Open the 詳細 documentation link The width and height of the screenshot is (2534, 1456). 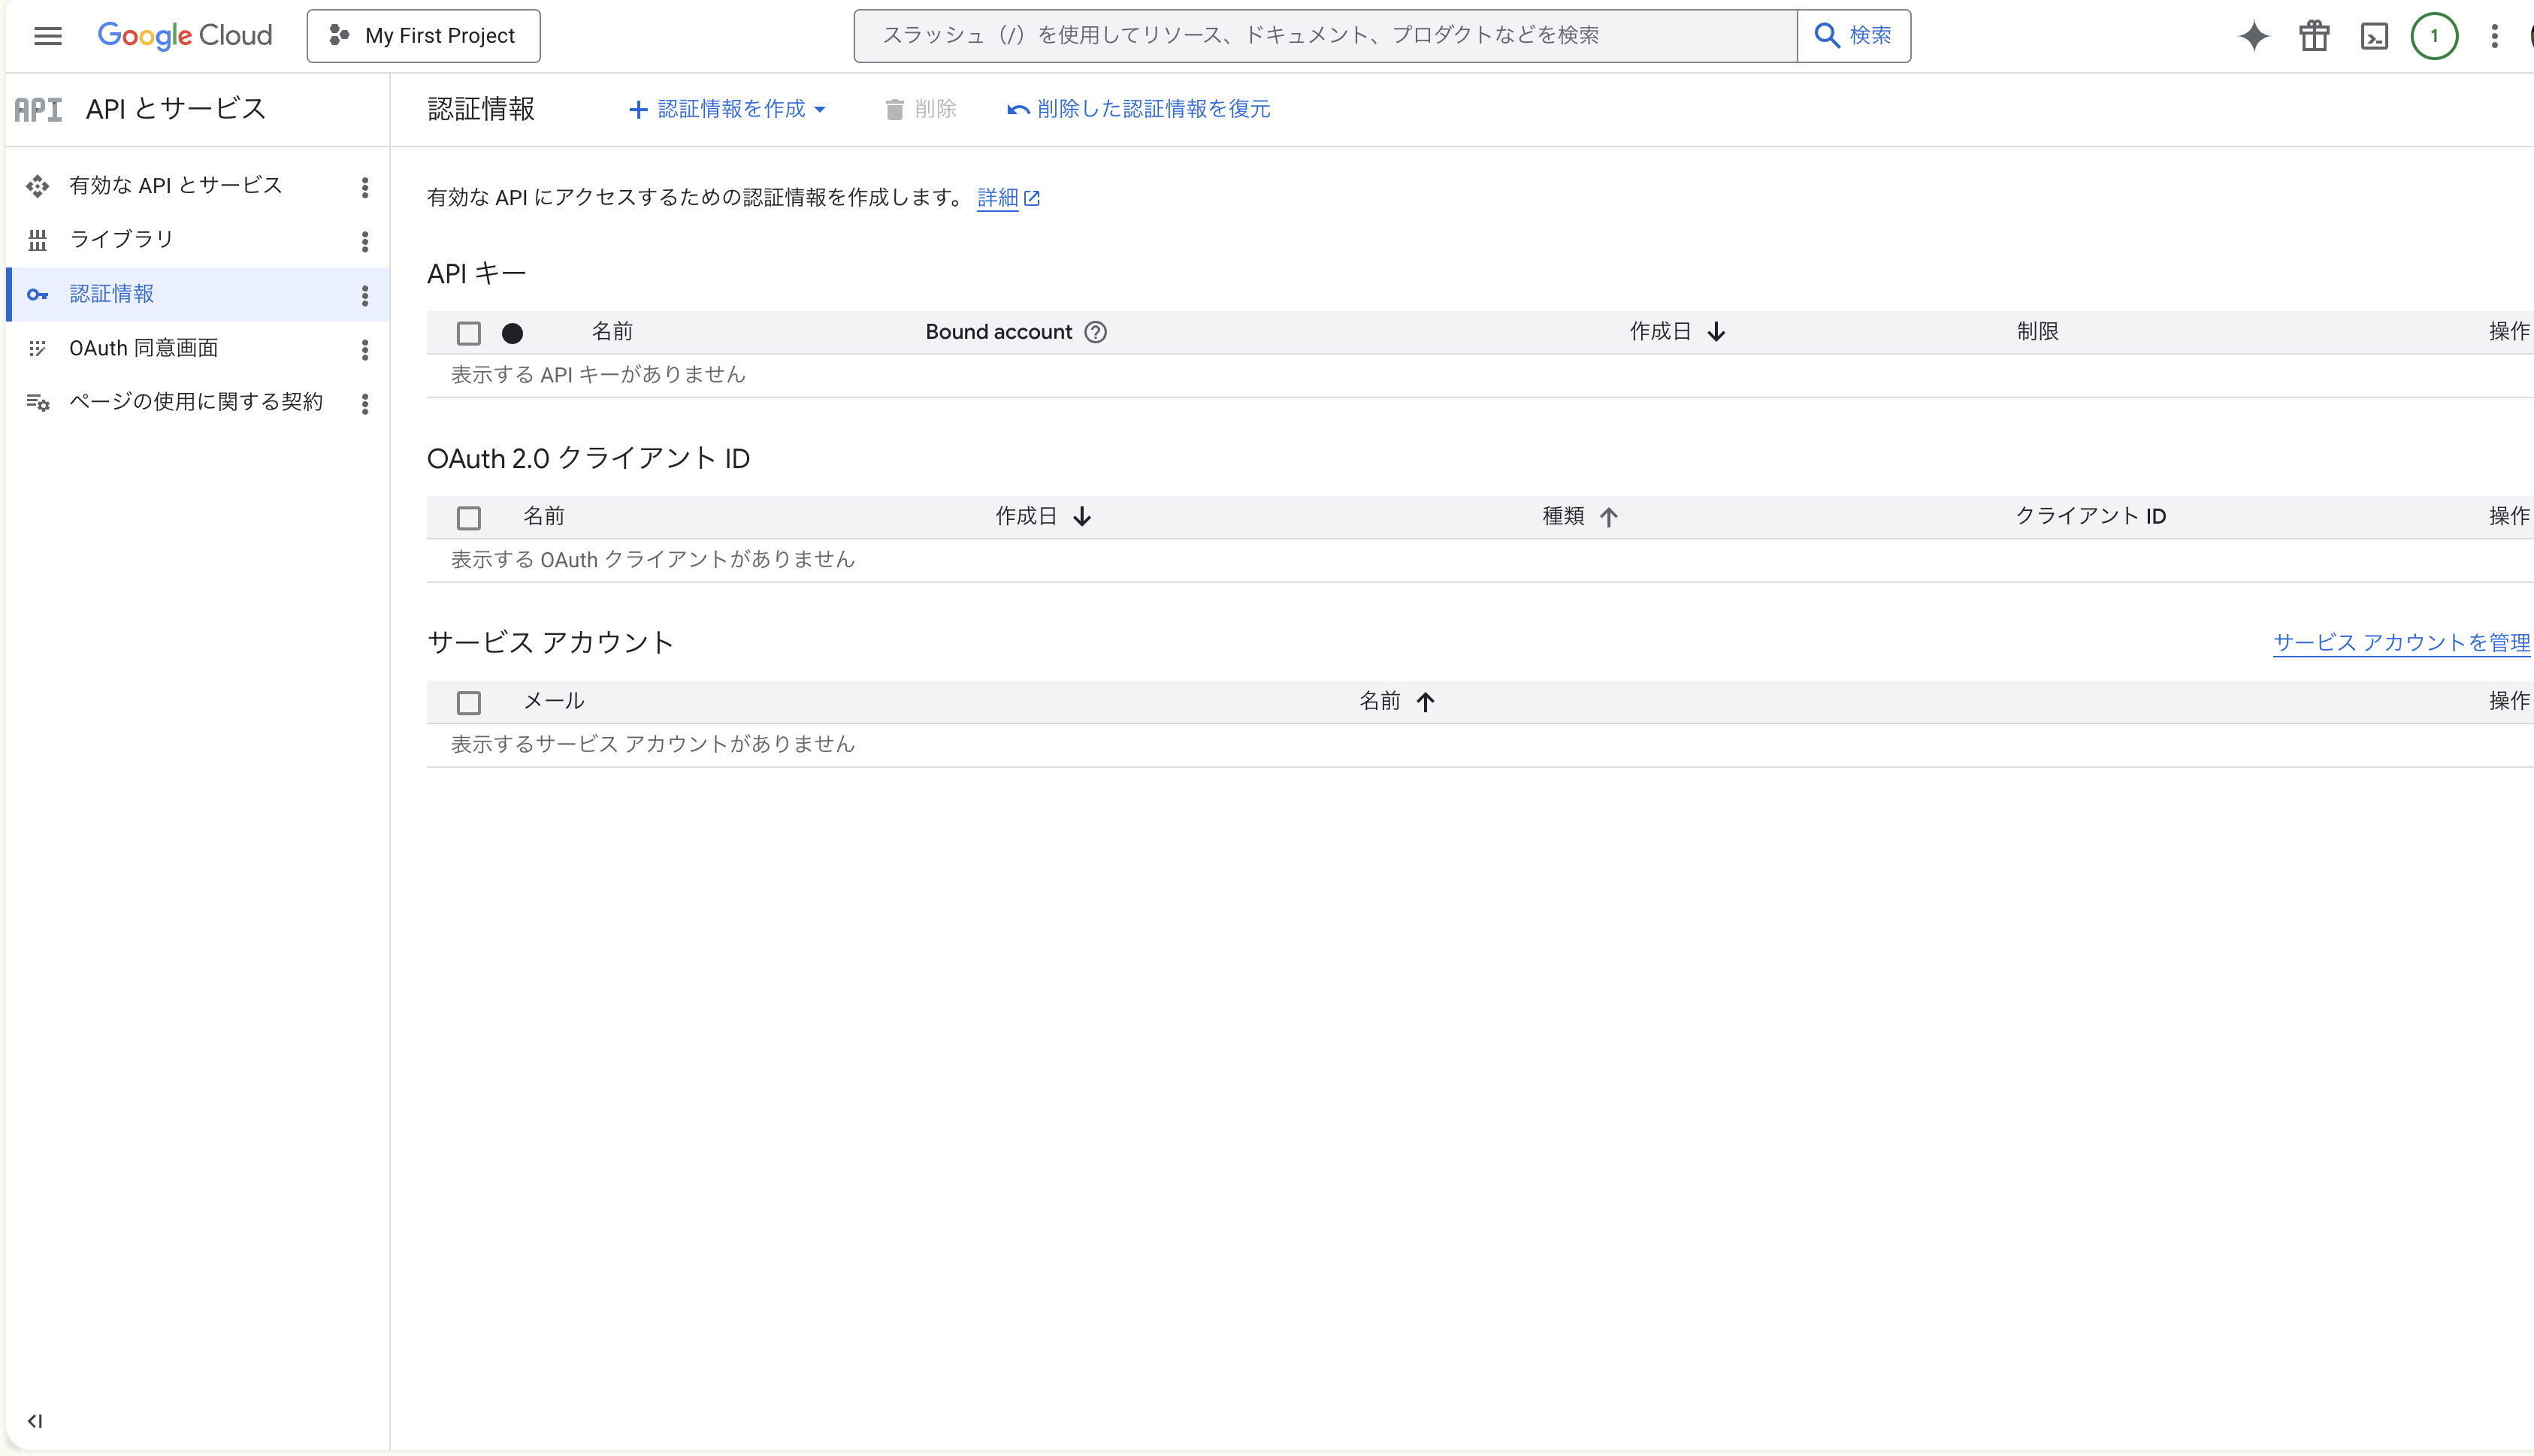coord(1008,198)
